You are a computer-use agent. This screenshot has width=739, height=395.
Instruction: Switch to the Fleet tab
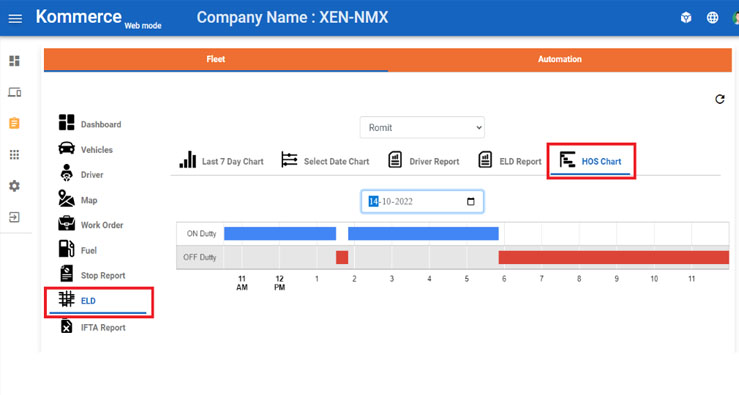coord(216,59)
